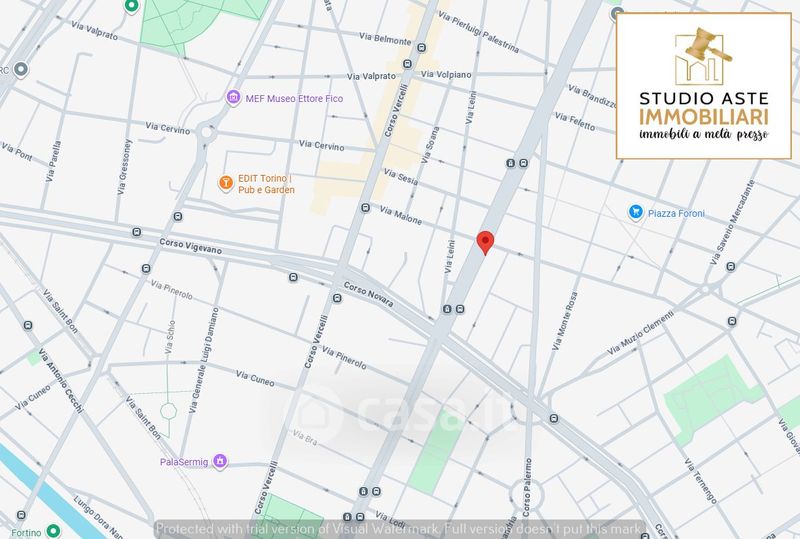Select the PalaSermig purple venue icon
The width and height of the screenshot is (800, 539).
[222, 461]
